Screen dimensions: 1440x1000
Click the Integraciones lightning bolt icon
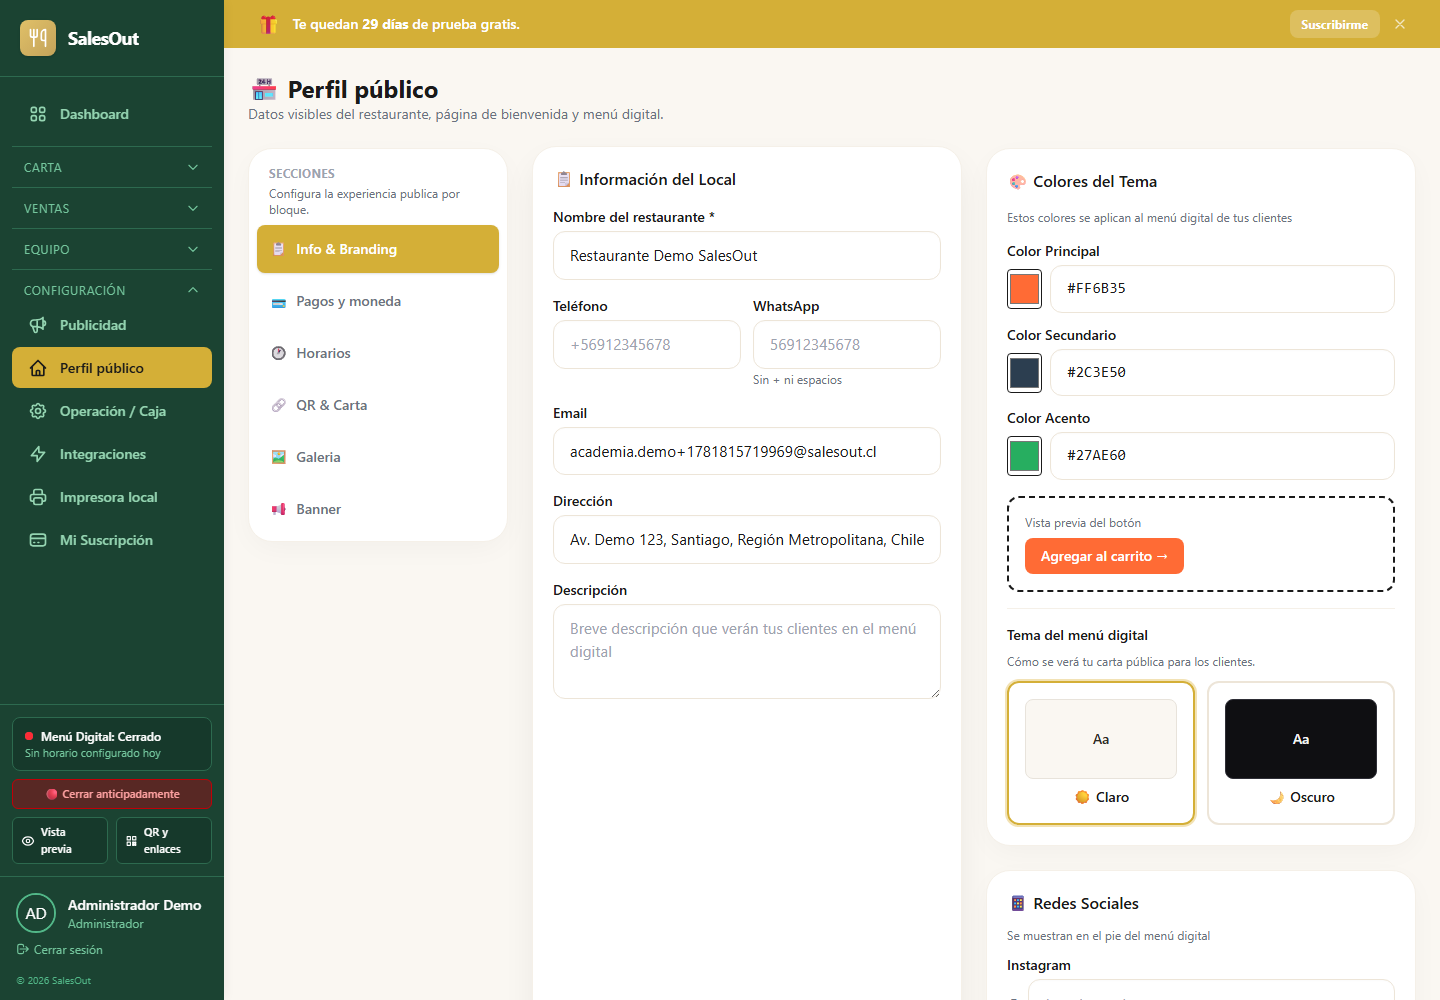coord(38,454)
